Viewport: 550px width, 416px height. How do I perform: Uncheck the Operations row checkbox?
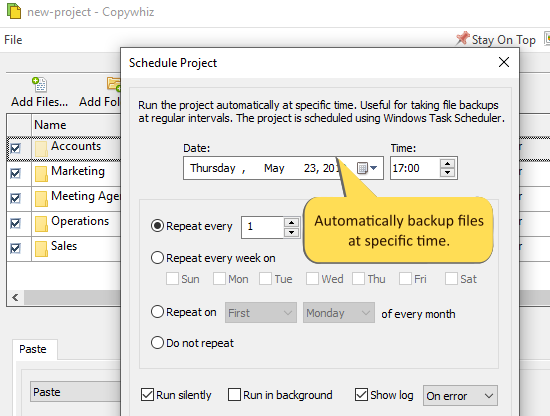[15, 223]
